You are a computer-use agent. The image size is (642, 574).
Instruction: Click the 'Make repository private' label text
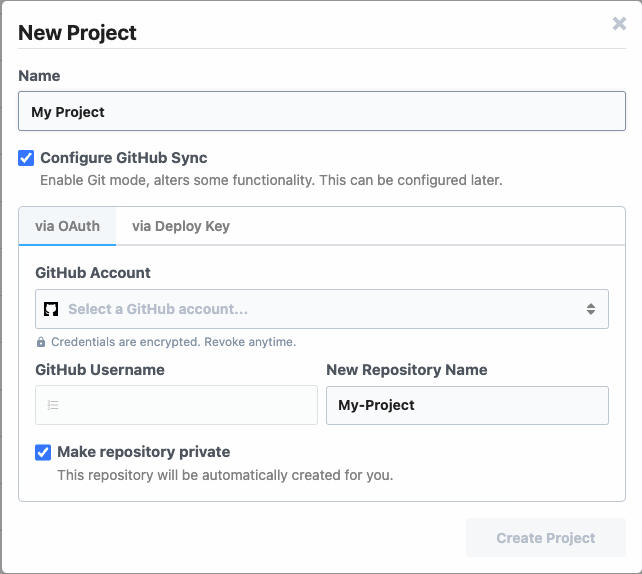143,452
